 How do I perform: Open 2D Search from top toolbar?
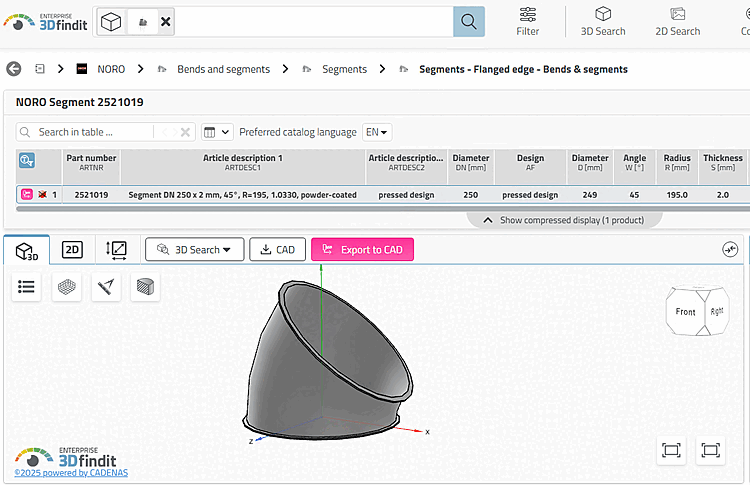click(x=677, y=22)
